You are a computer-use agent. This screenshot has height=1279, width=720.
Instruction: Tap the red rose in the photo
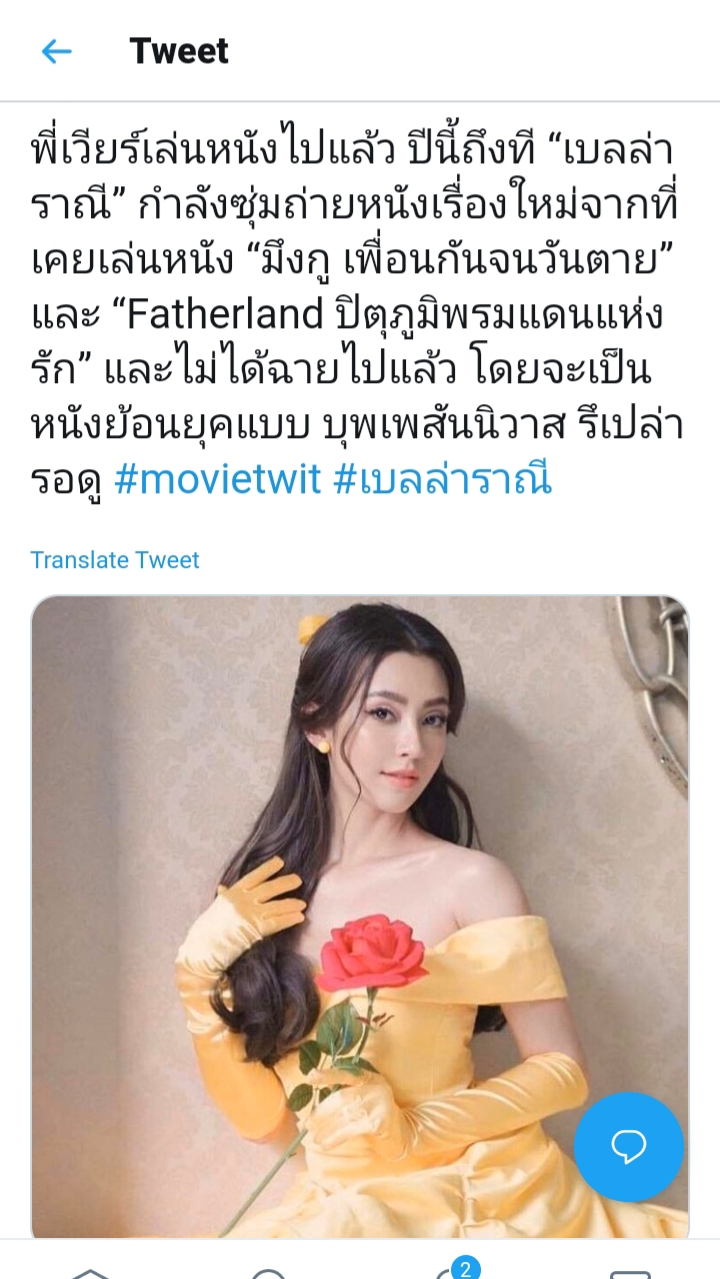click(x=371, y=952)
